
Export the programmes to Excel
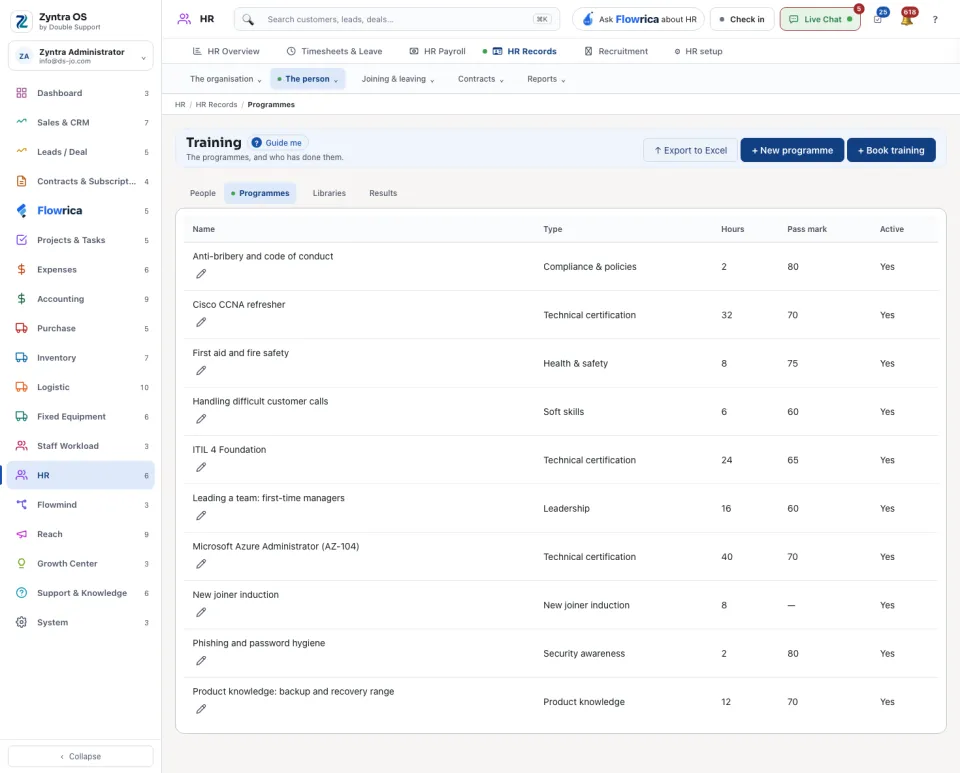691,151
